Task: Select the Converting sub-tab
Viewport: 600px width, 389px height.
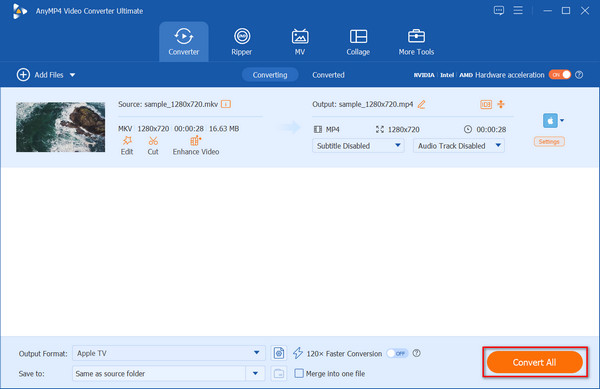Action: [270, 75]
